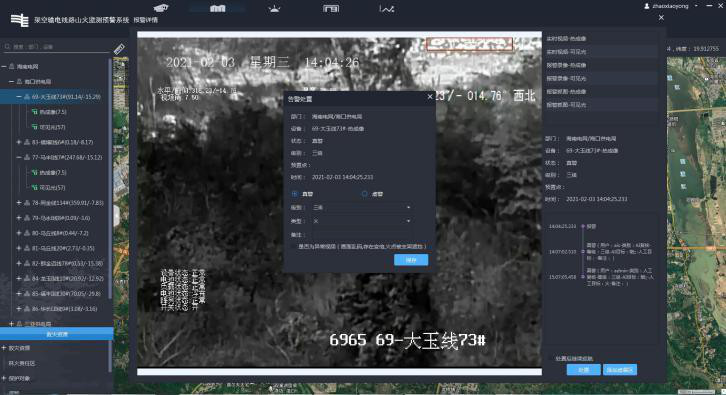Select thermal camera (7.5) under the 69 tower
Screen dimensions: 726x395
[x=49, y=112]
